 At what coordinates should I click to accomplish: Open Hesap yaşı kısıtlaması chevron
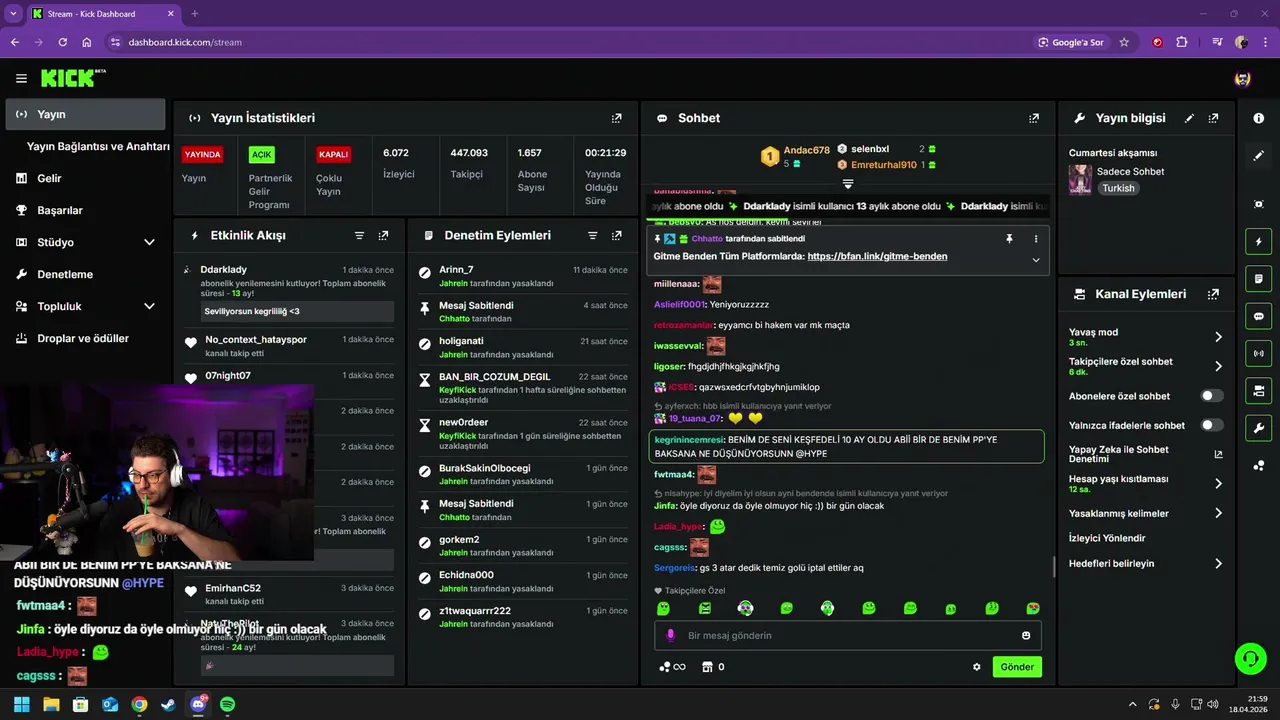pos(1218,484)
